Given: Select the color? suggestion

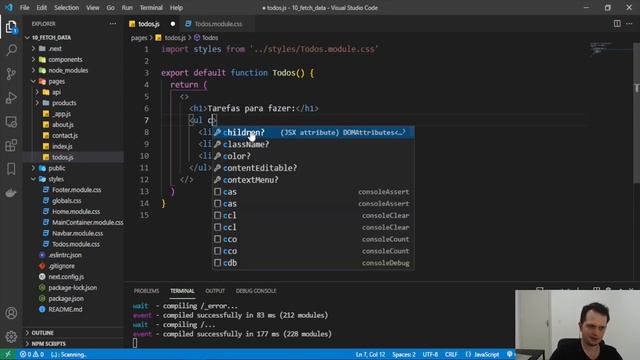Looking at the screenshot, I should click(313, 156).
